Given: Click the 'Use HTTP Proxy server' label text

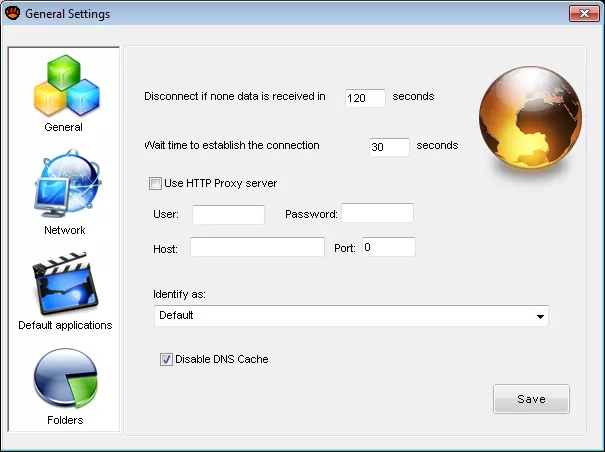Looking at the screenshot, I should coord(221,183).
